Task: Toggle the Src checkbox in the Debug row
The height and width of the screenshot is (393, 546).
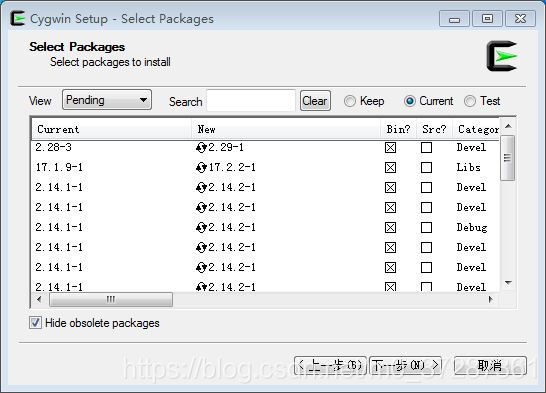Action: 426,228
